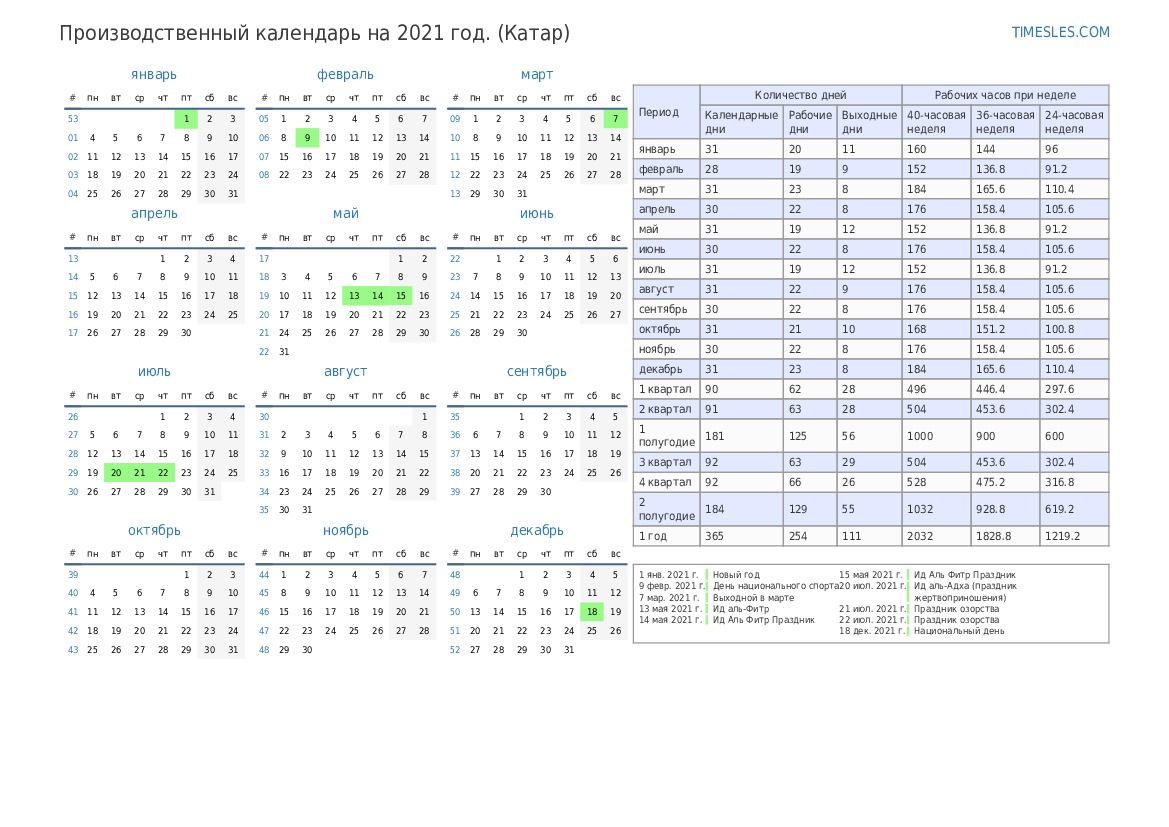The width and height of the screenshot is (1169, 827).
Task: Click highlighted May 13 holiday date
Action: coord(354,295)
